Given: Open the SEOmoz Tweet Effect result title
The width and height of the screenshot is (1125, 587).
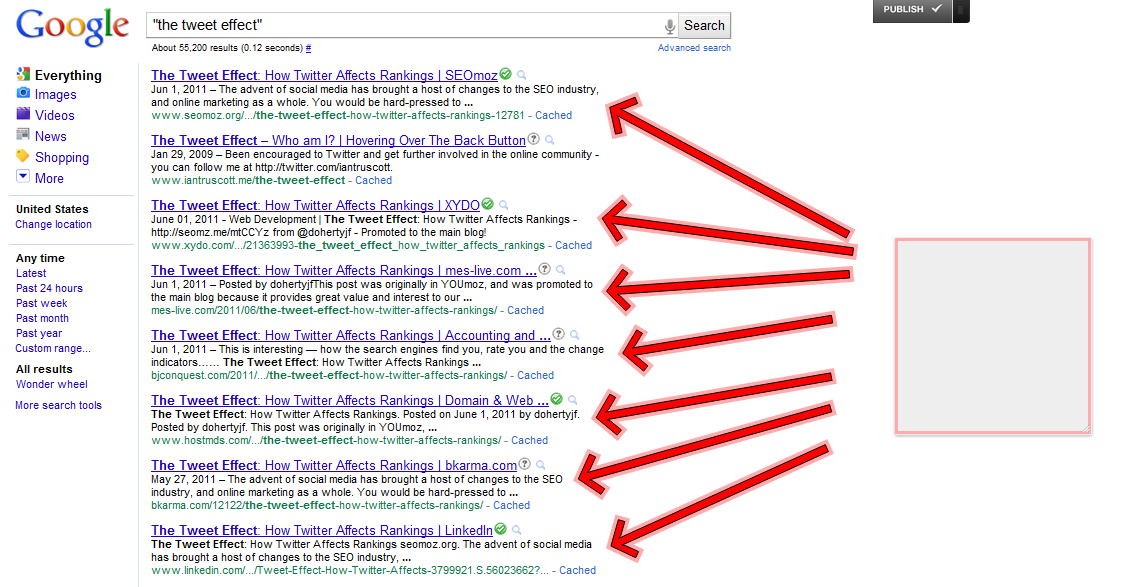Looking at the screenshot, I should pyautogui.click(x=324, y=75).
